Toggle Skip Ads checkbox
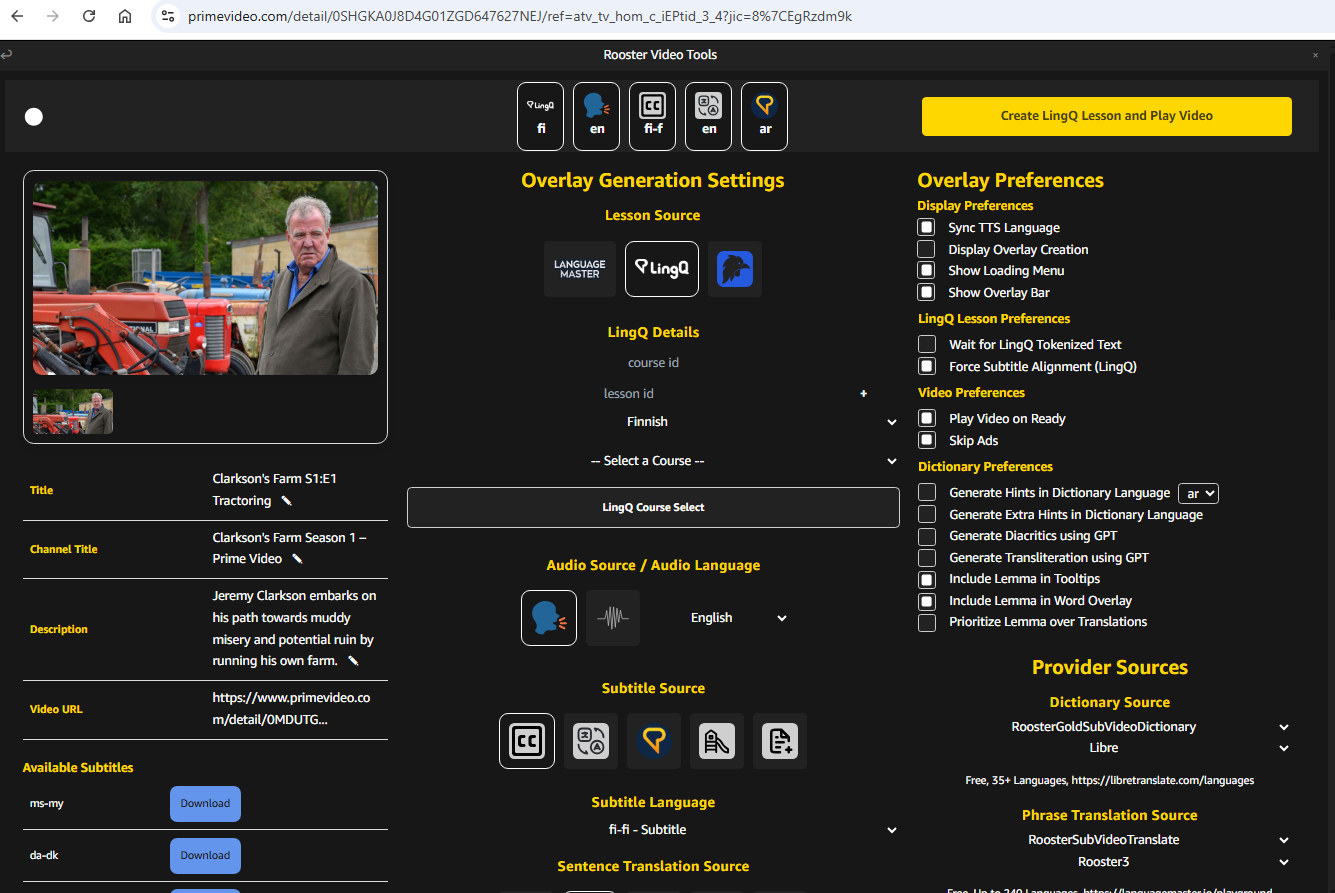The height and width of the screenshot is (893, 1335). 927,440
